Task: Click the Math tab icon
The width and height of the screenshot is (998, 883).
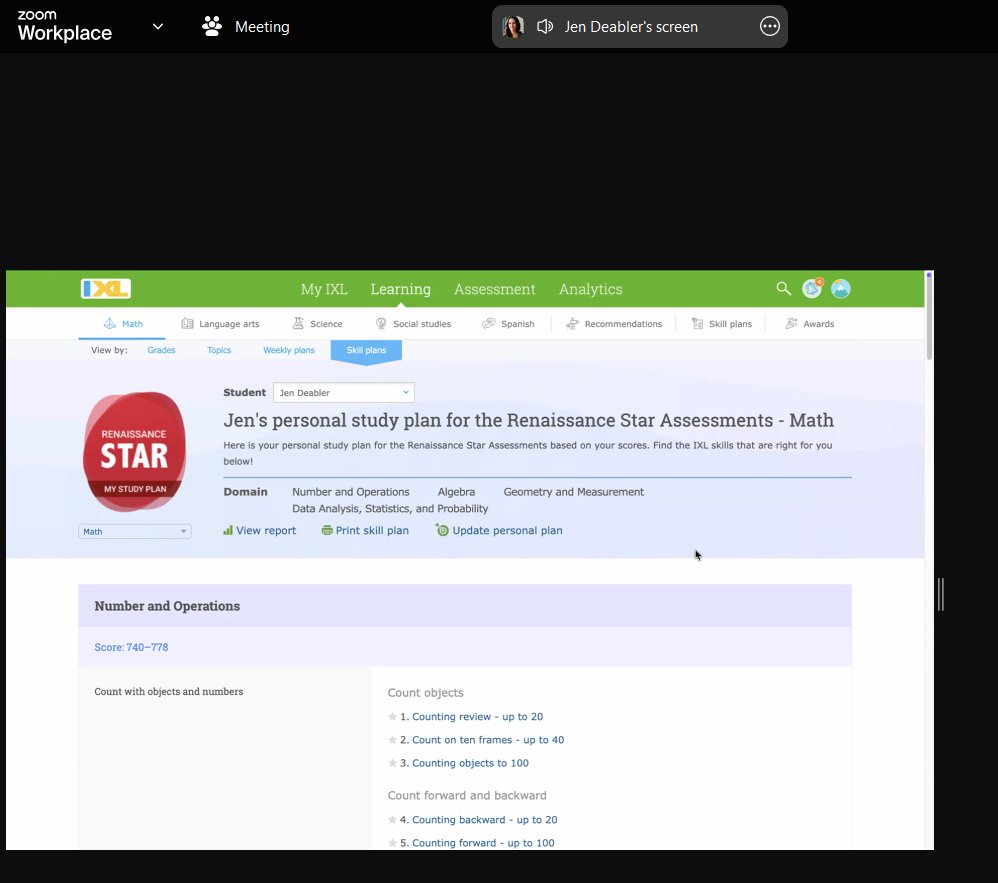Action: tap(109, 323)
